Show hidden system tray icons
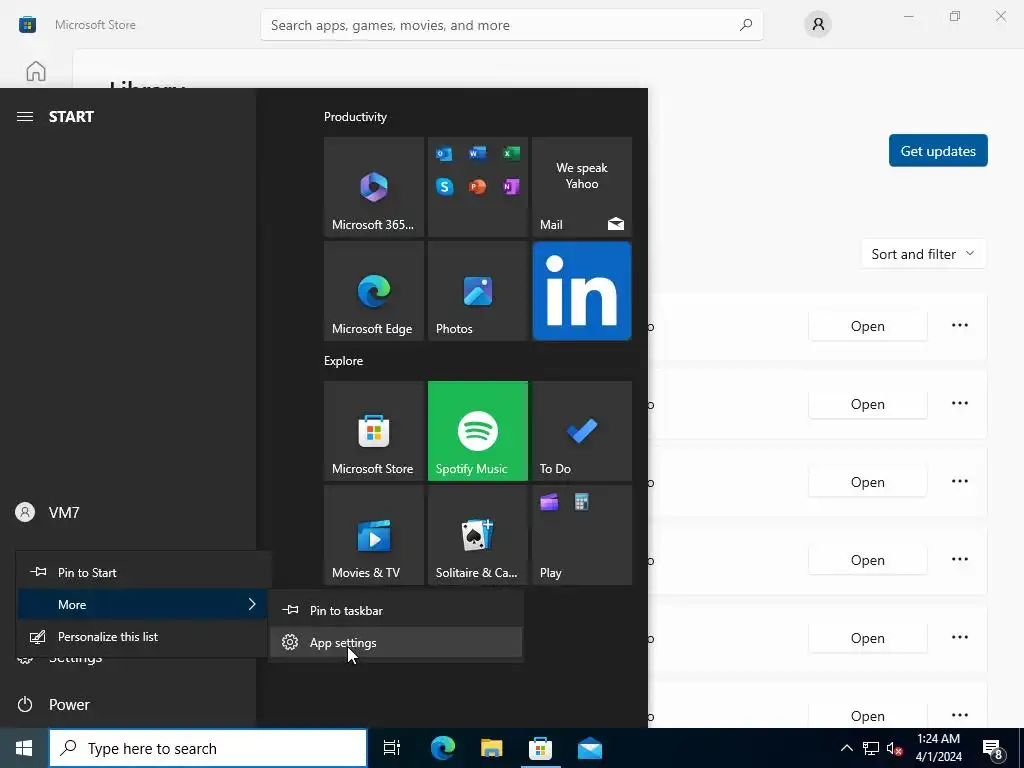 pos(846,748)
